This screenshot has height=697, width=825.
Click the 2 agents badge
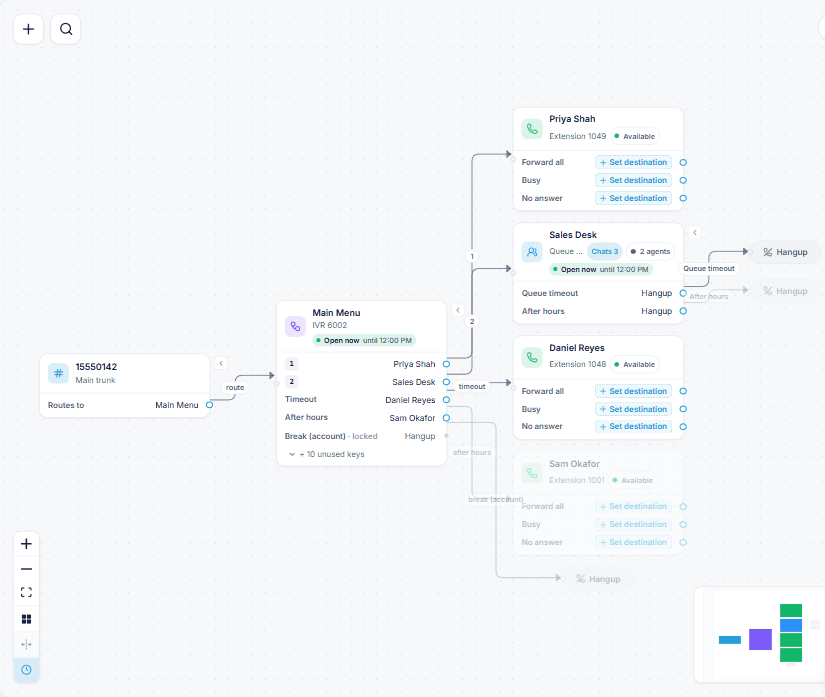pos(650,251)
